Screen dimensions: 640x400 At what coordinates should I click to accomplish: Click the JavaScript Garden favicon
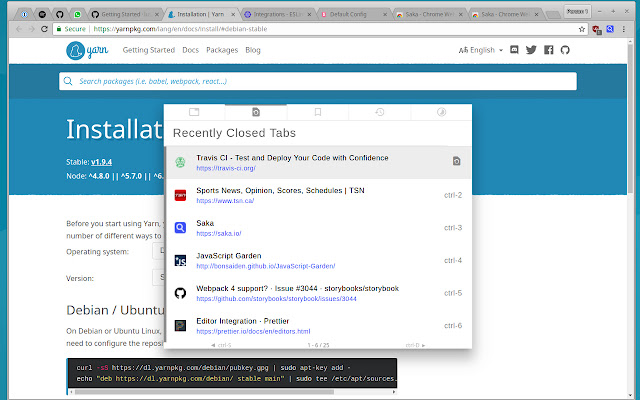coord(180,260)
